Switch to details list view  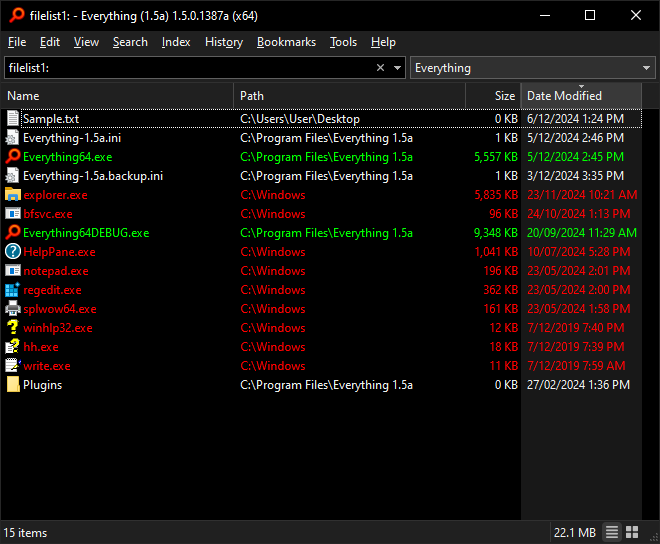point(613,532)
